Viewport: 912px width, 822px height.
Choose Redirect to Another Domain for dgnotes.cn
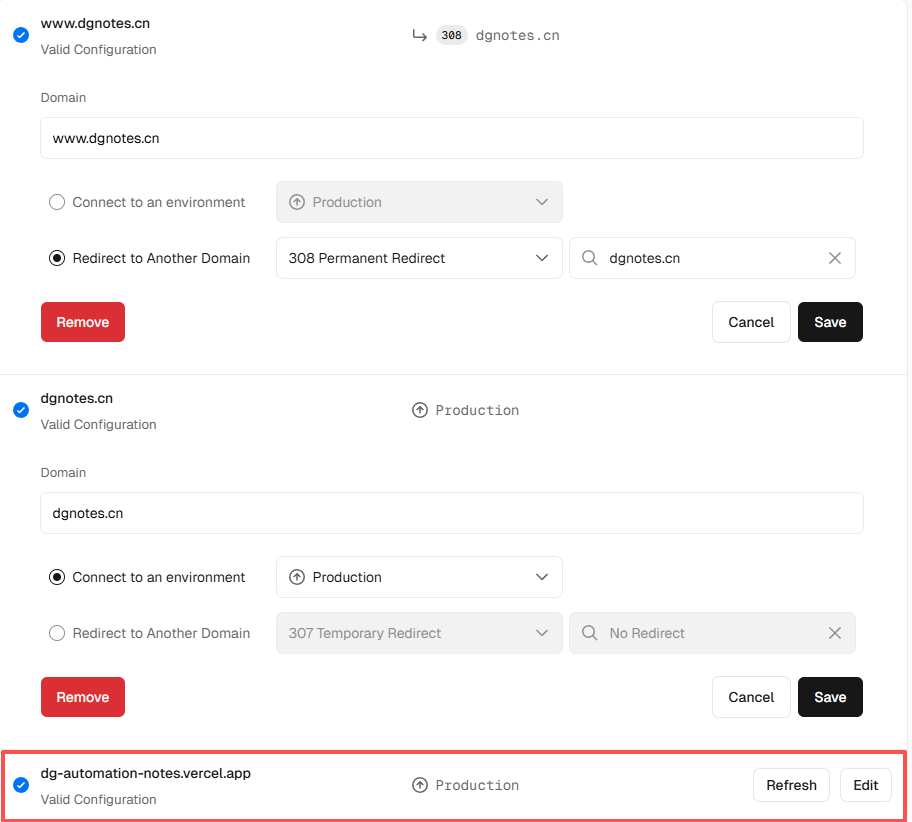[x=57, y=633]
